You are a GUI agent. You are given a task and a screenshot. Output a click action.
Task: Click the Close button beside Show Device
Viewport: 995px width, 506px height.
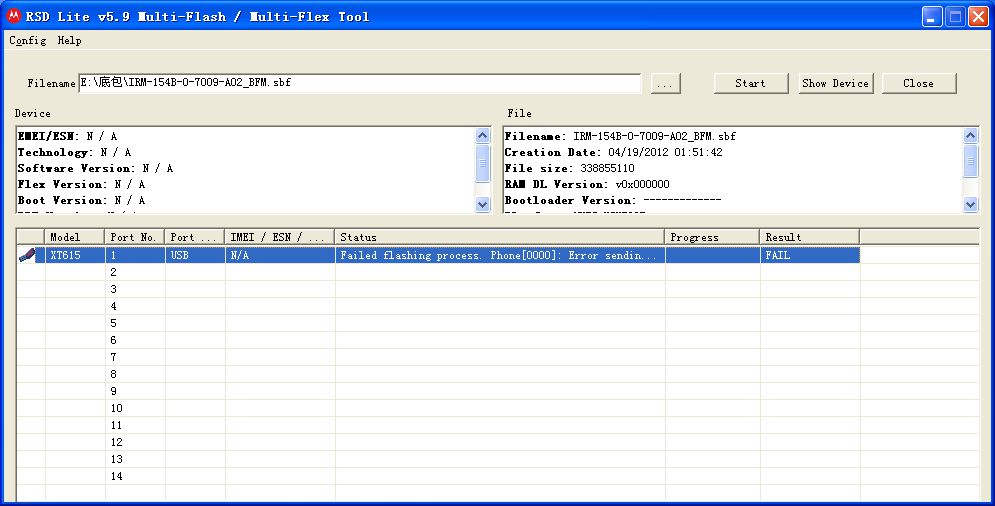[918, 83]
